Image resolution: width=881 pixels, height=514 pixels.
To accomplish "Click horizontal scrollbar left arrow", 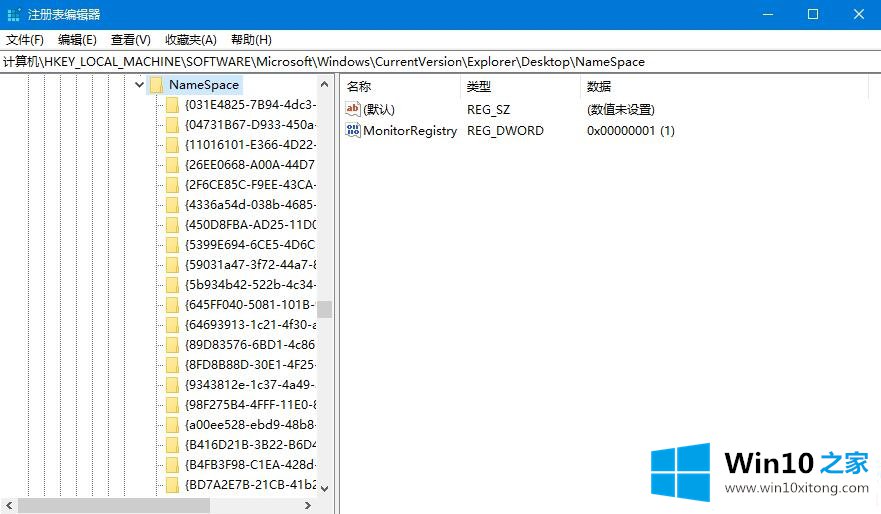I will [9, 506].
